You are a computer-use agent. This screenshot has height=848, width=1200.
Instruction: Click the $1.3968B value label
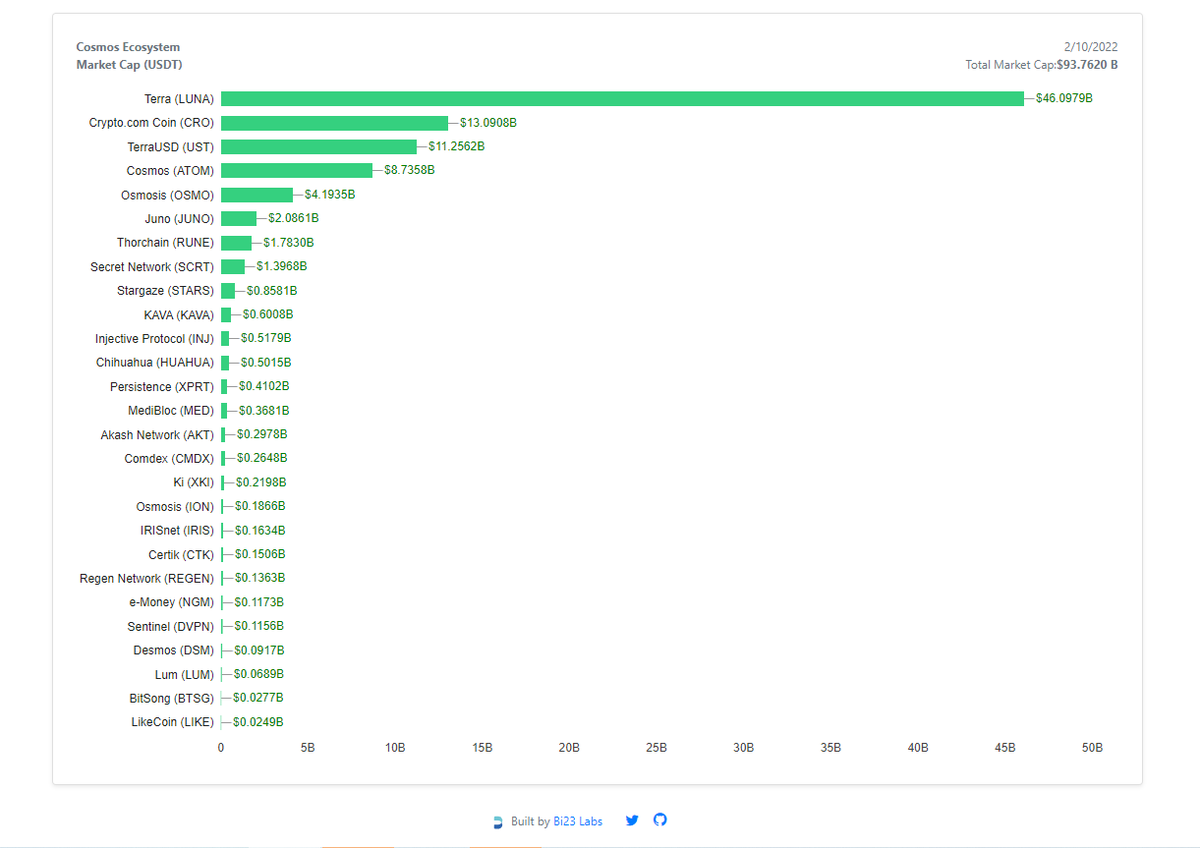pos(282,266)
